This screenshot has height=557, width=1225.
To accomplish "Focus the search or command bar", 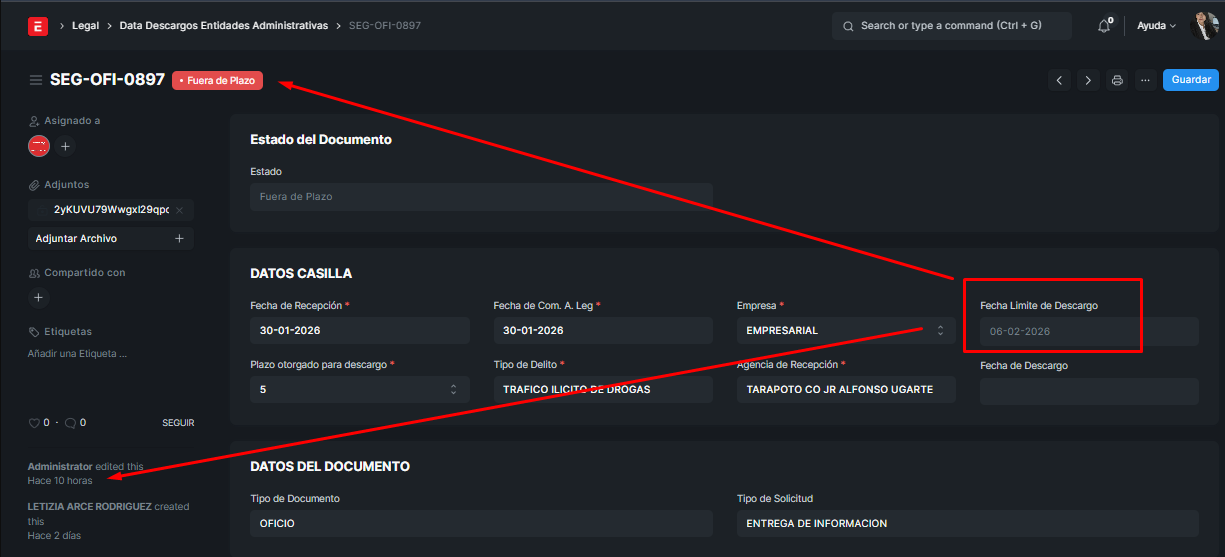I will pyautogui.click(x=950, y=26).
